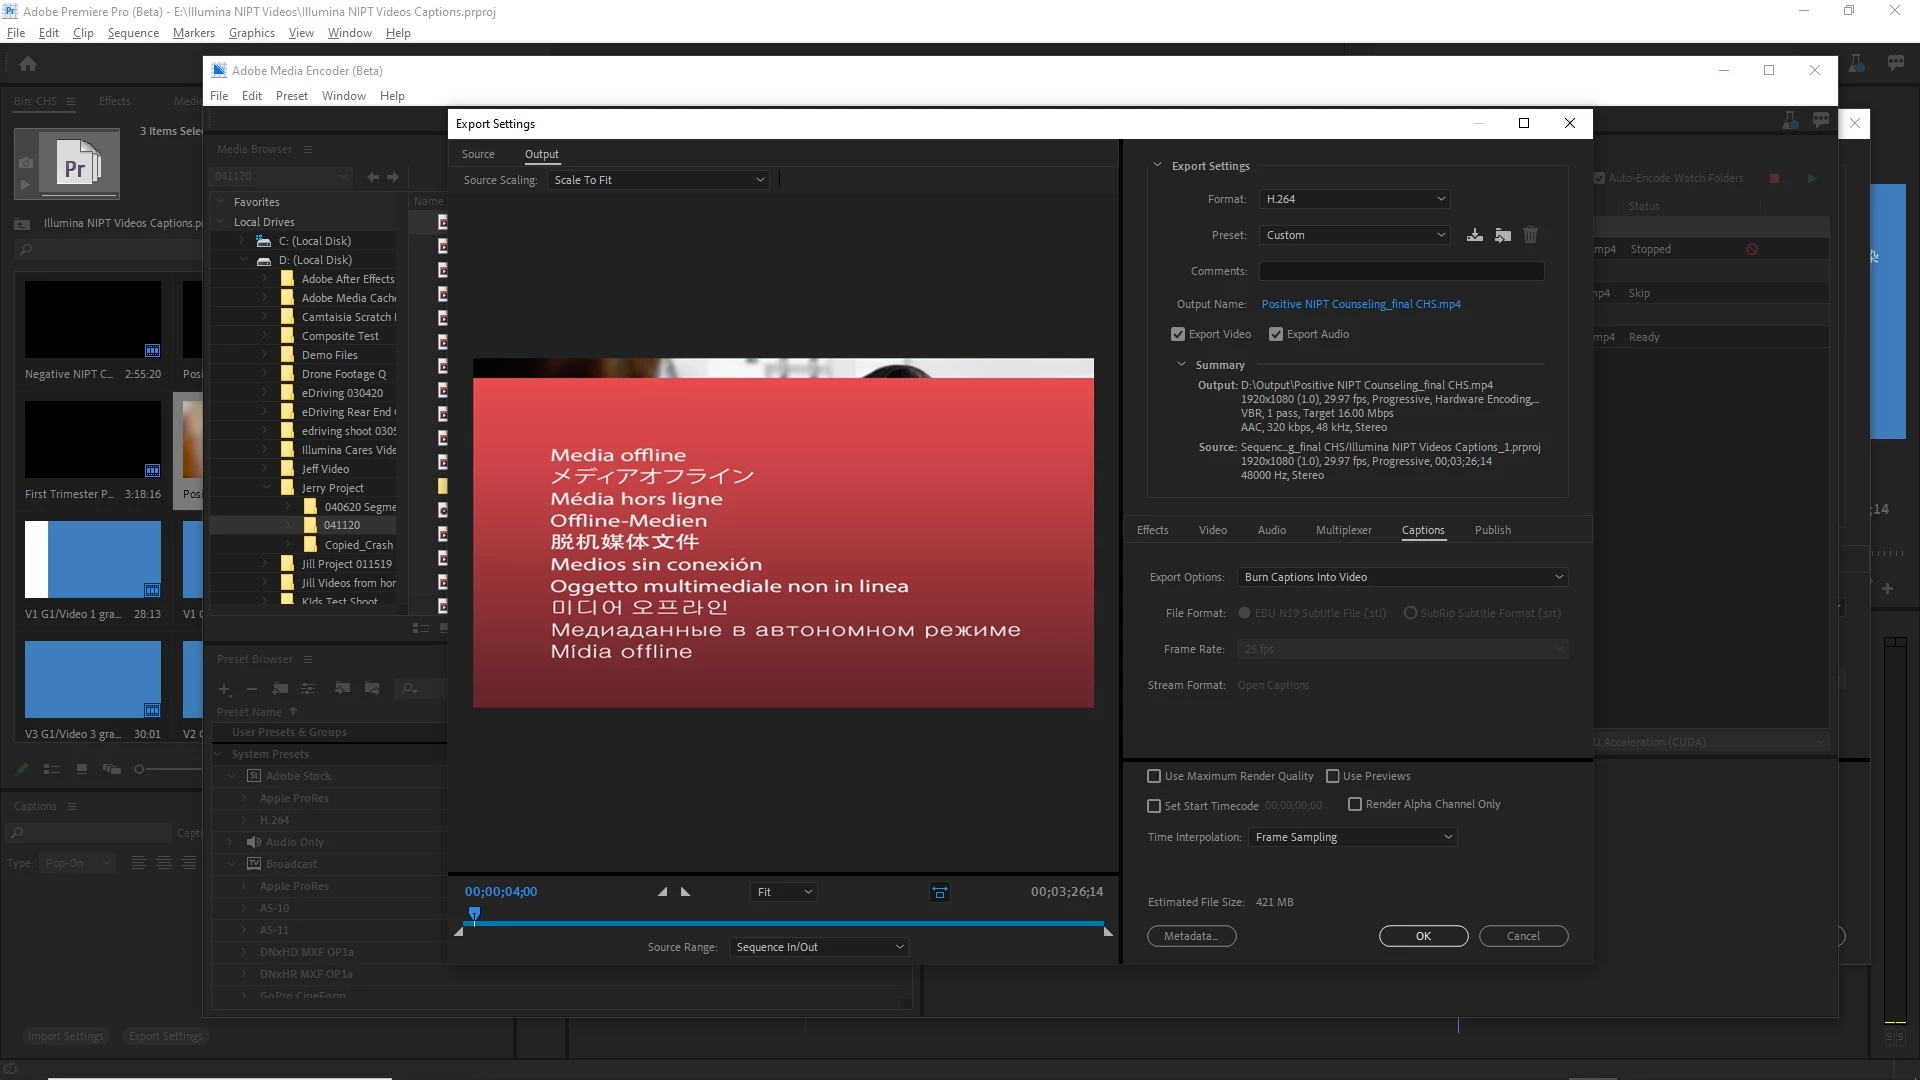Click Set Out Point triangle marker
The image size is (1920, 1080).
(x=686, y=892)
